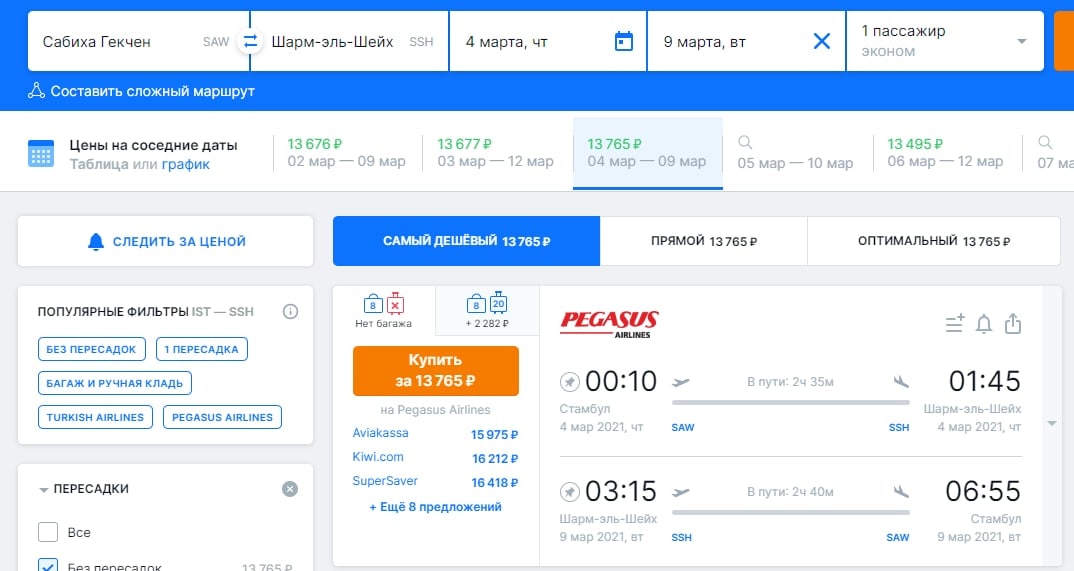Click Следить за ценой button

[x=165, y=241]
